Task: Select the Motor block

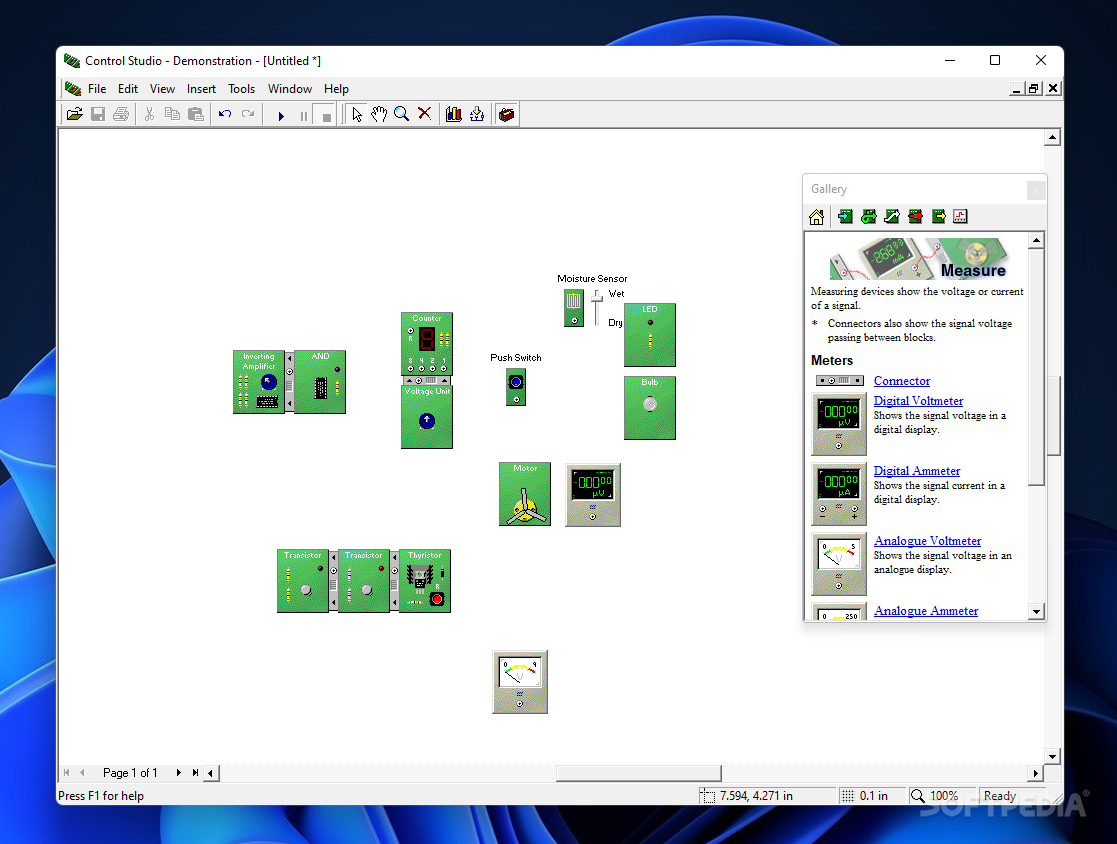Action: [525, 494]
